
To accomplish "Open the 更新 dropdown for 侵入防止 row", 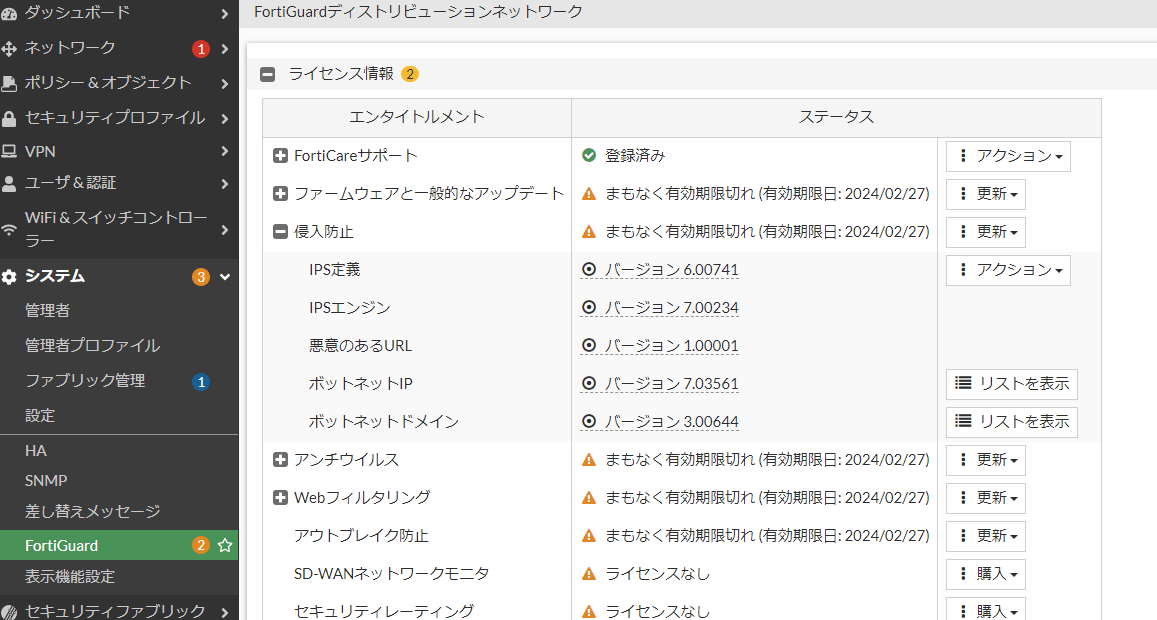I will click(986, 232).
